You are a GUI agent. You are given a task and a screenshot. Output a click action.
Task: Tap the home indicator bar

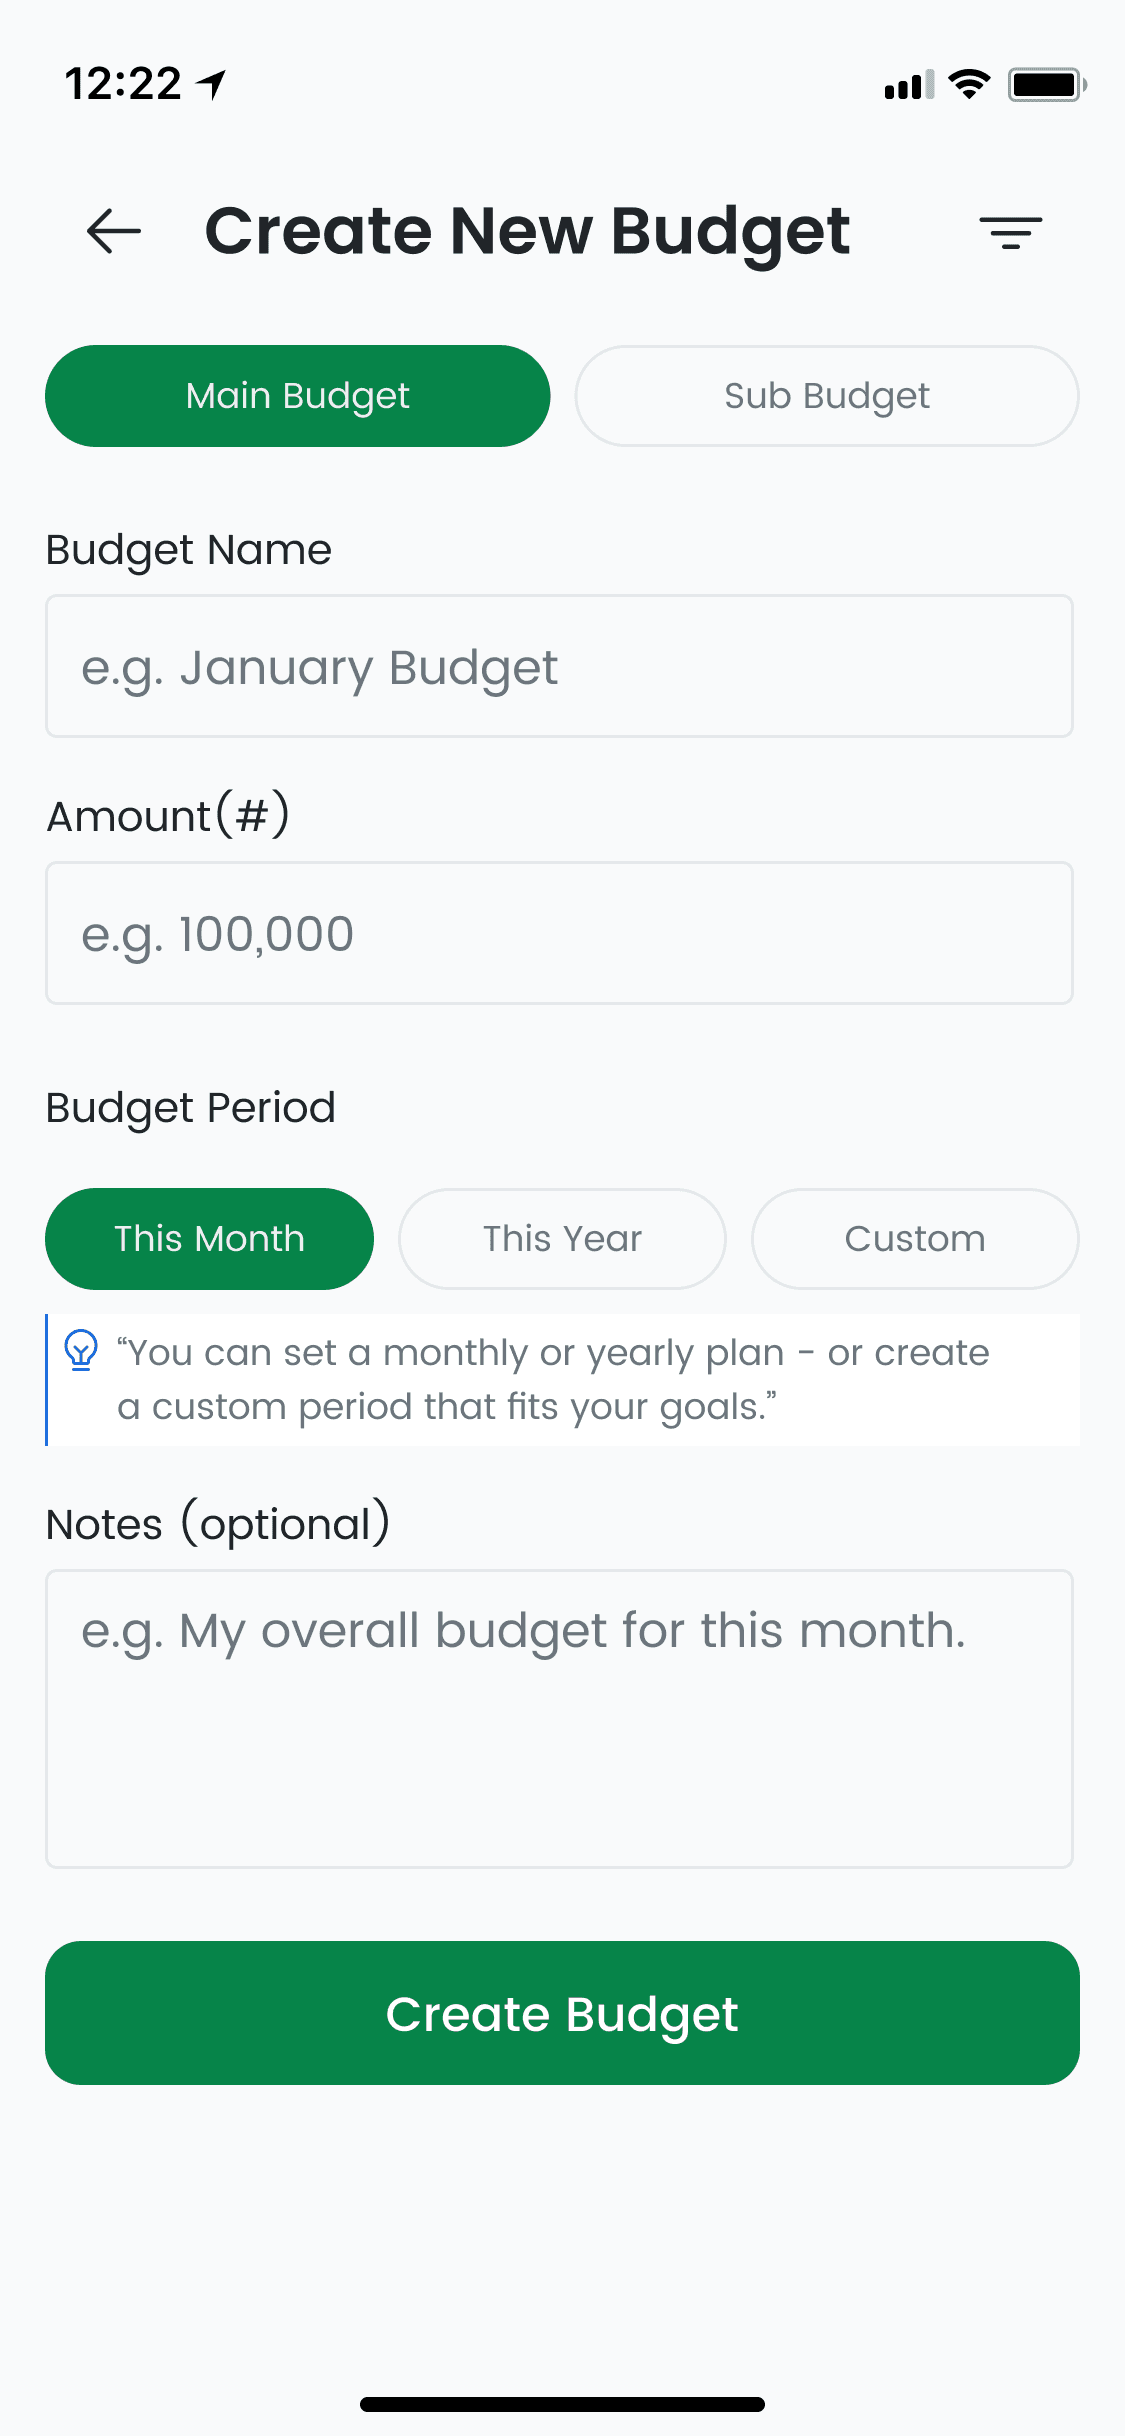tap(562, 2404)
